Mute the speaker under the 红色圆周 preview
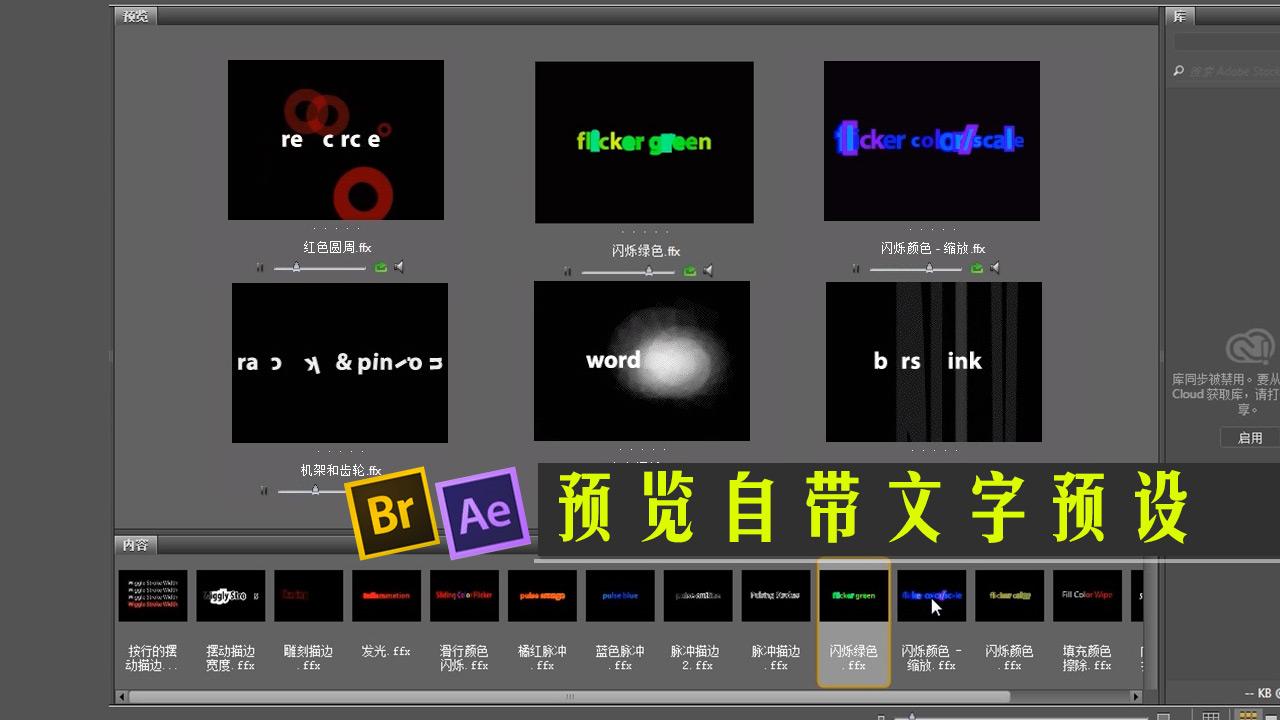 click(x=397, y=267)
